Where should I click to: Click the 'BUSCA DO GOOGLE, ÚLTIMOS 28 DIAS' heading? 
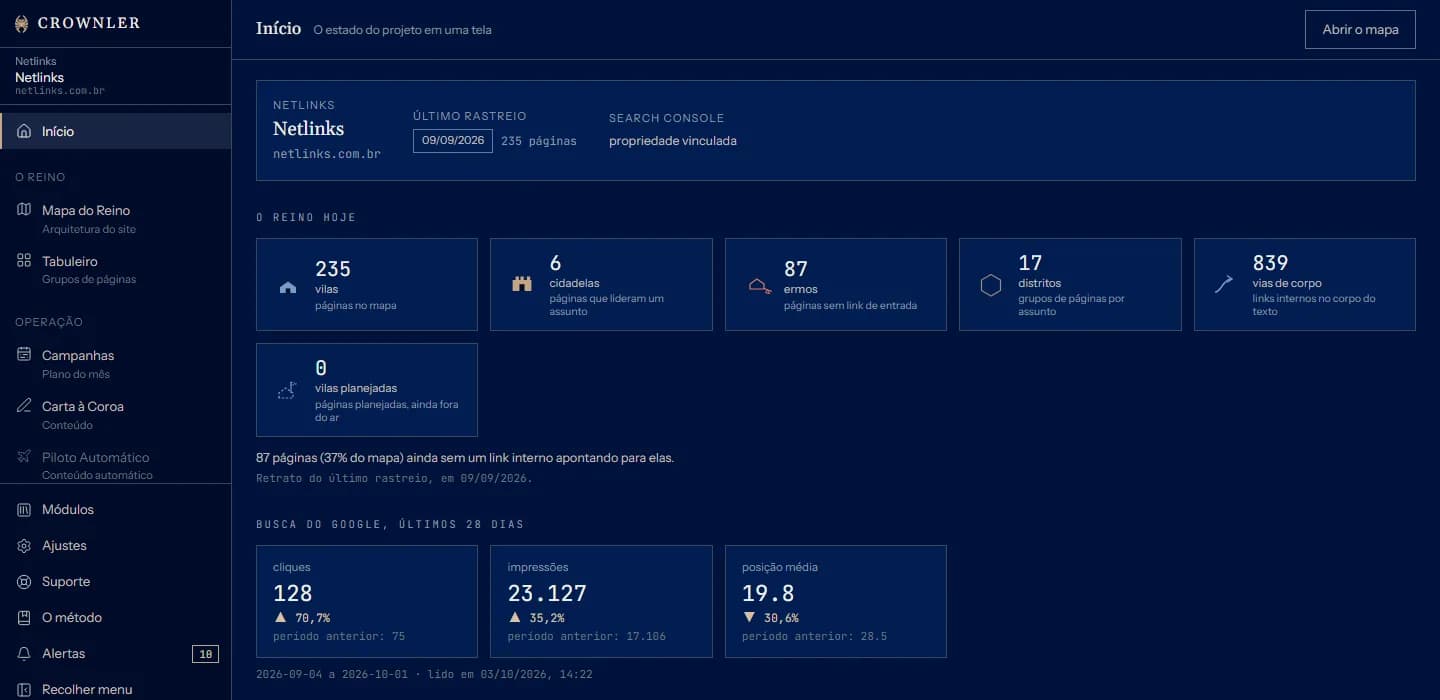coord(390,524)
